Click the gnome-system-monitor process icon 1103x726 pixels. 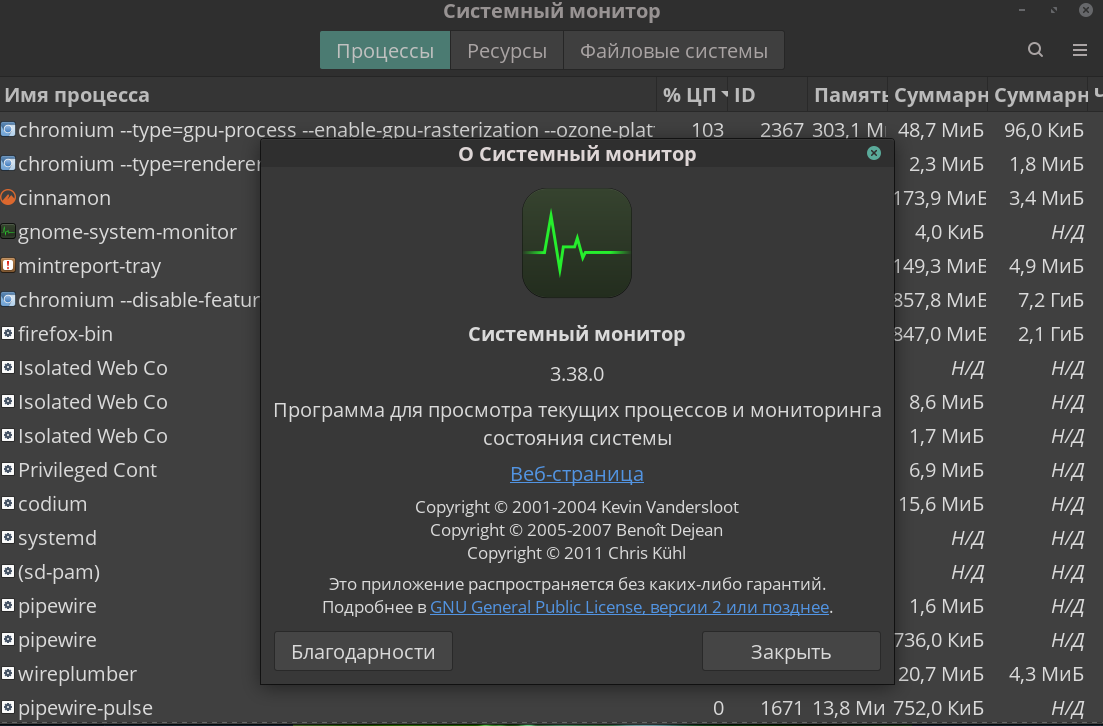click(x=8, y=232)
